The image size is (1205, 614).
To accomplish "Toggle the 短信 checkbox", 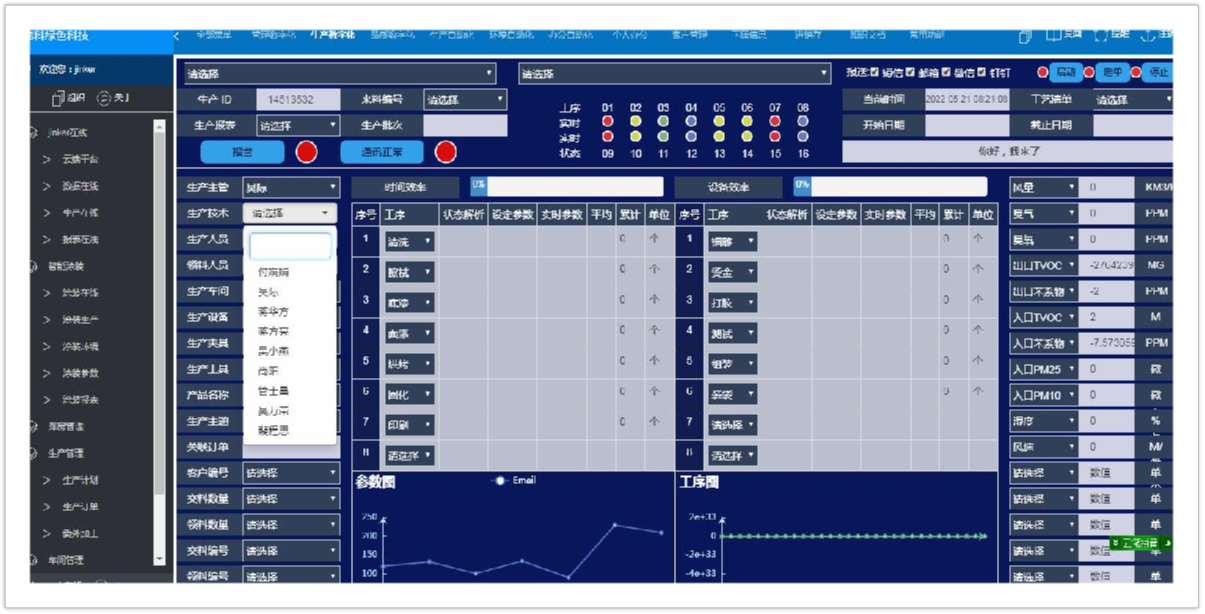I will [876, 73].
